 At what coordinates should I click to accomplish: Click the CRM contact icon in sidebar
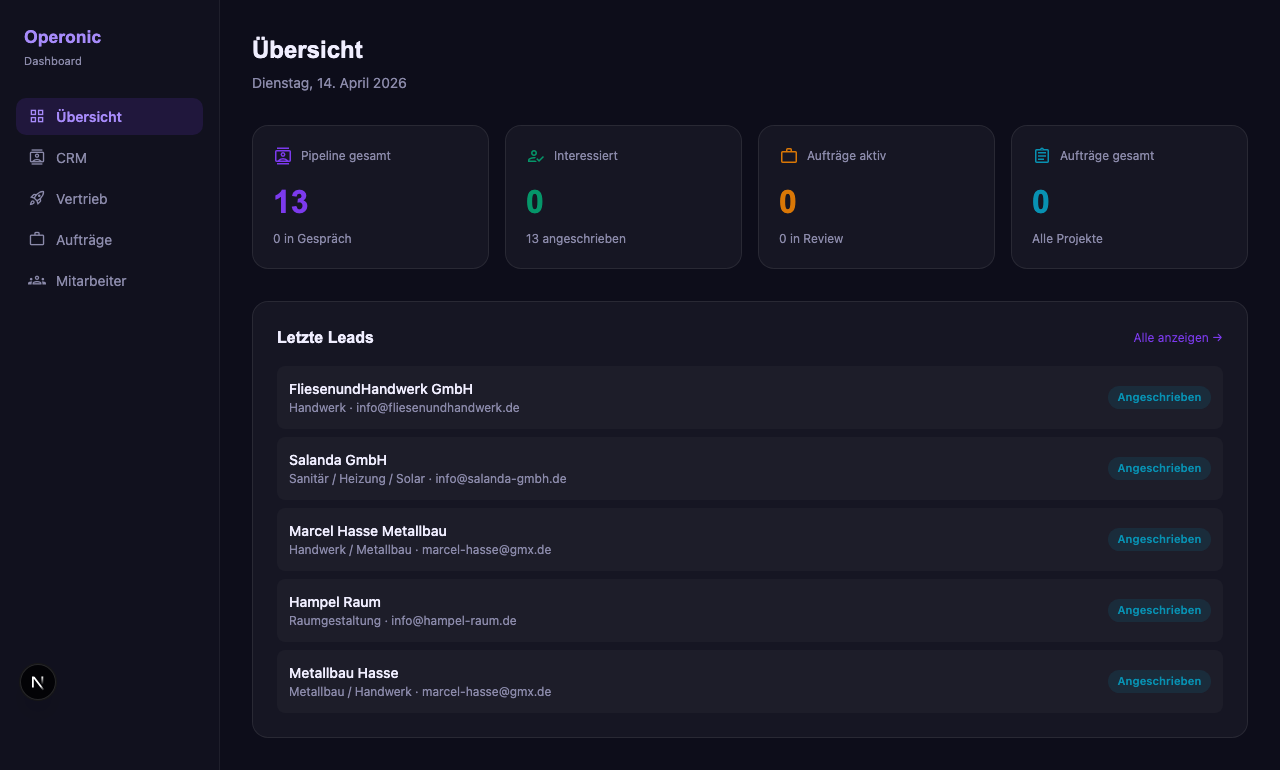(37, 157)
